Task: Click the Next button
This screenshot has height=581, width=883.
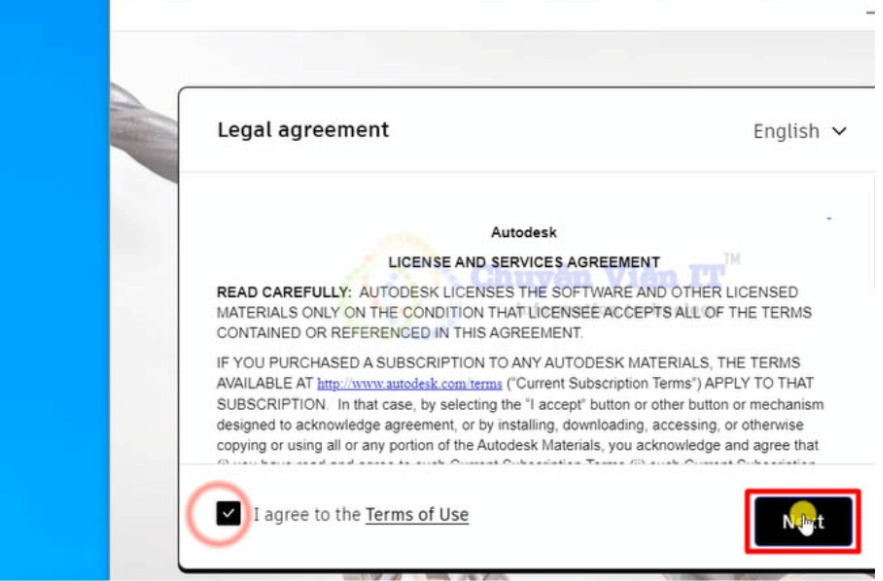Action: tap(803, 521)
